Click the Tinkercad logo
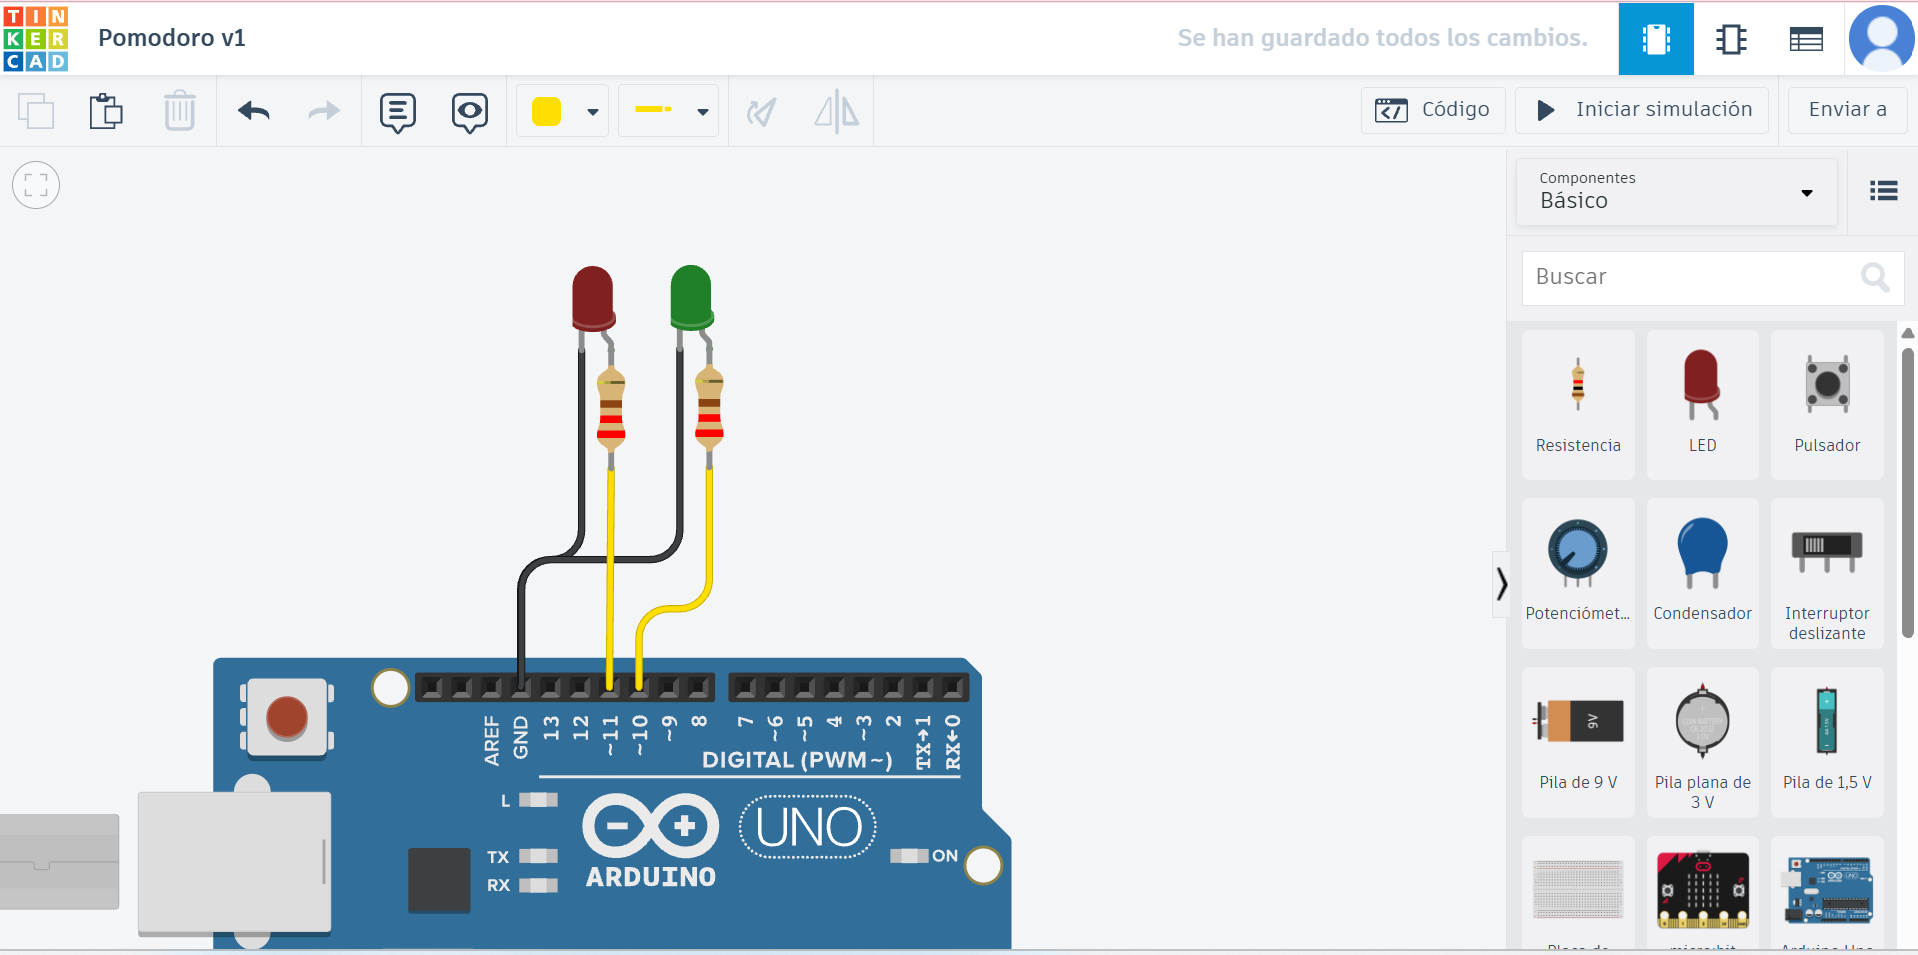Viewport: 1918px width, 955px height. point(36,38)
